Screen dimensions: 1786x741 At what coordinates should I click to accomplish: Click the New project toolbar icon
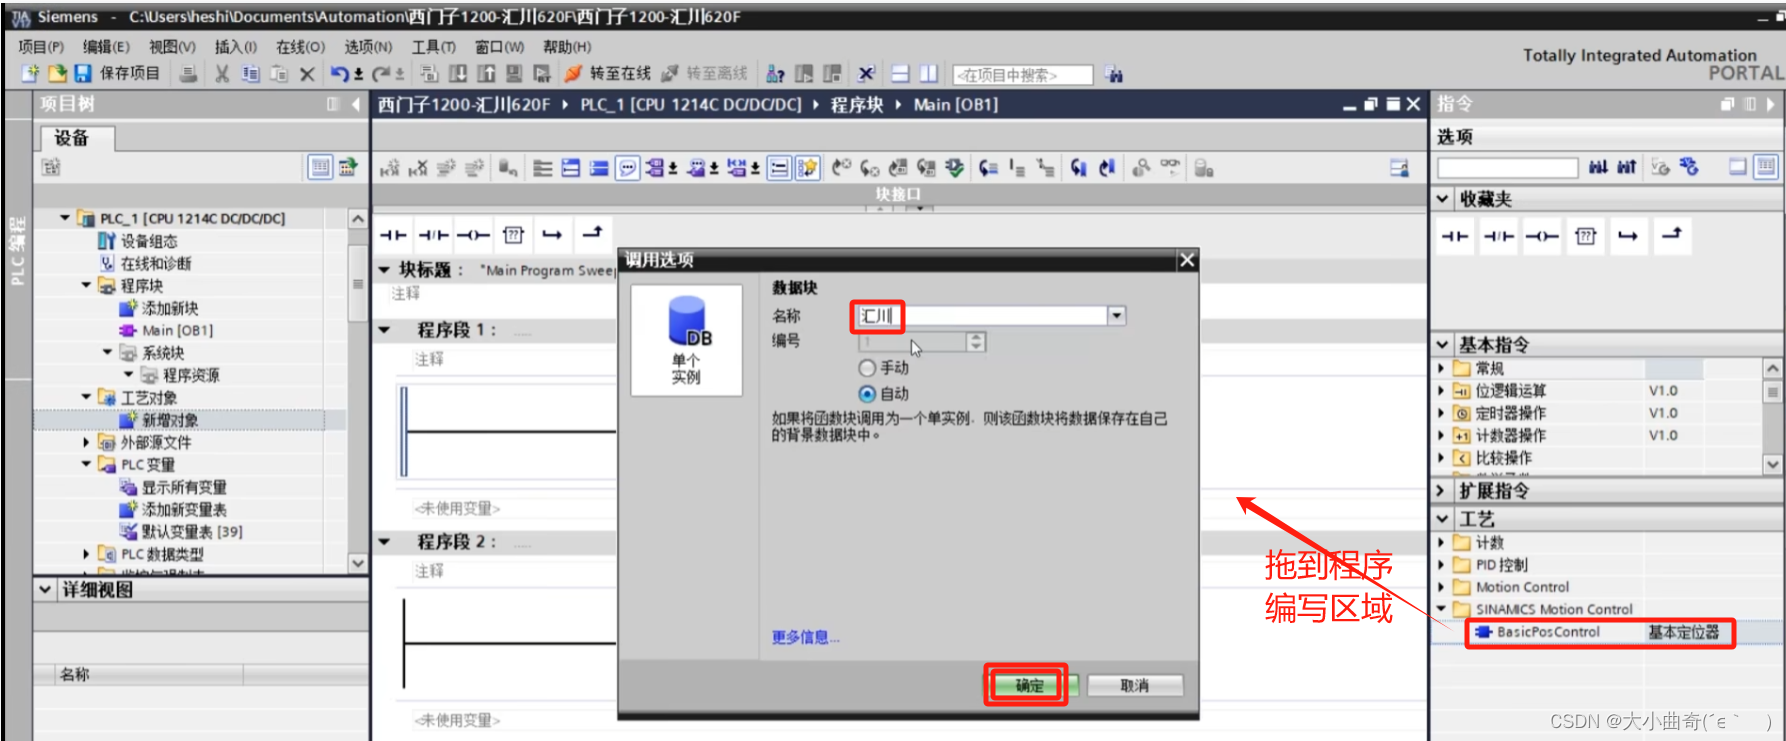click(30, 73)
